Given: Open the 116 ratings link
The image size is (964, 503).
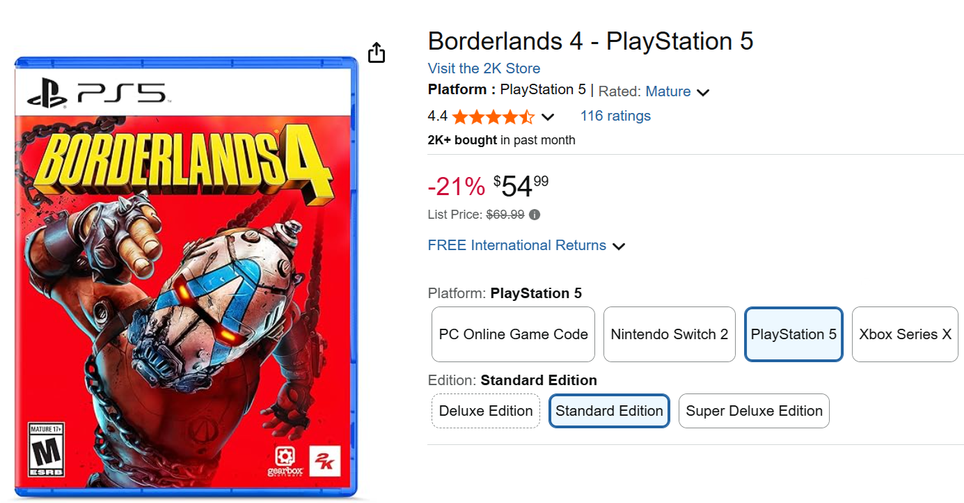Looking at the screenshot, I should pyautogui.click(x=615, y=116).
